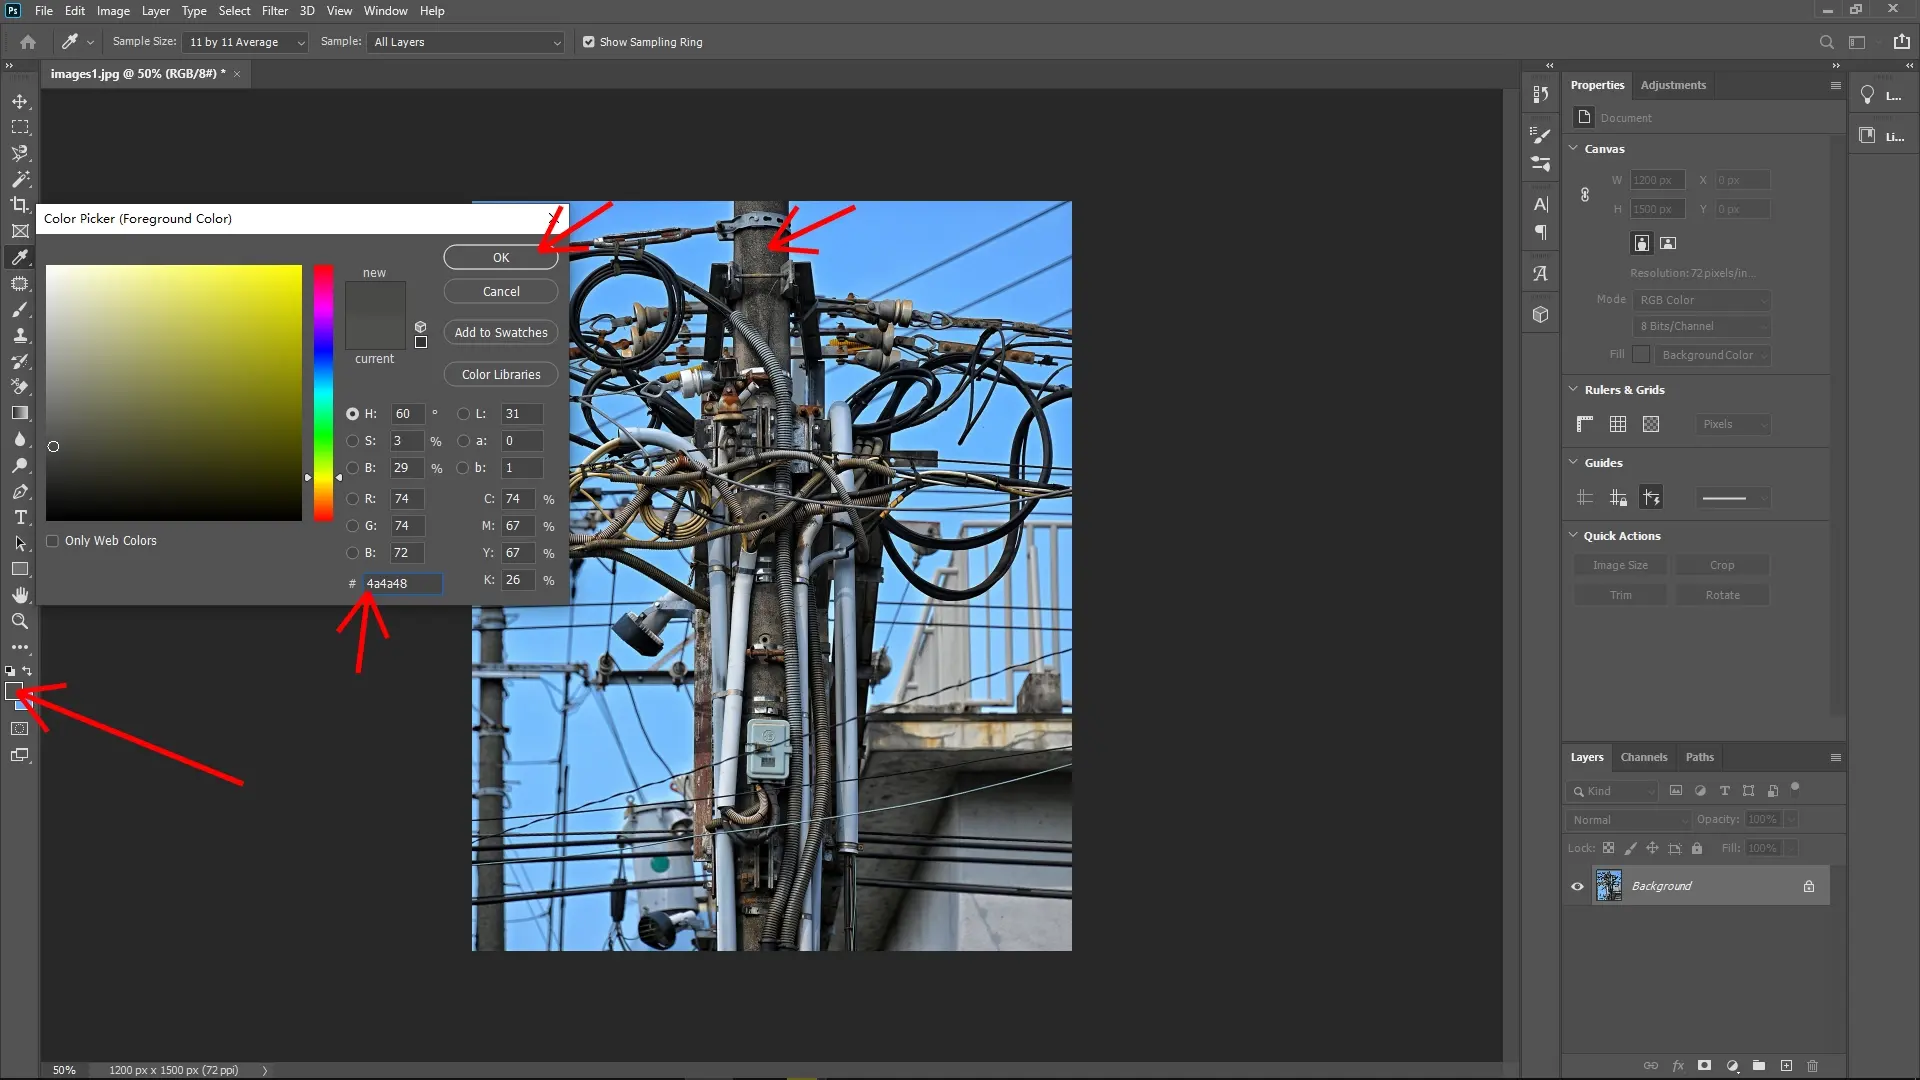This screenshot has width=1920, height=1080.
Task: Open the Mode dropdown showing RGB Color
Action: coord(1701,299)
